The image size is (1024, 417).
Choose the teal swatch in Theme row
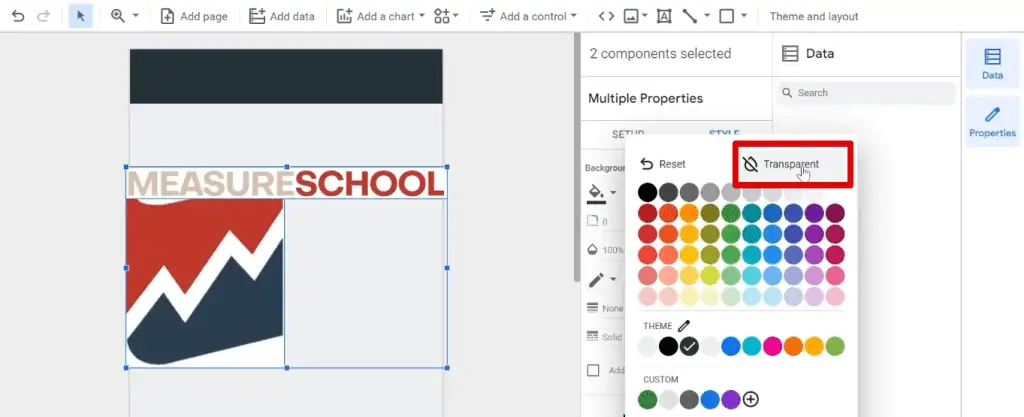(x=751, y=347)
